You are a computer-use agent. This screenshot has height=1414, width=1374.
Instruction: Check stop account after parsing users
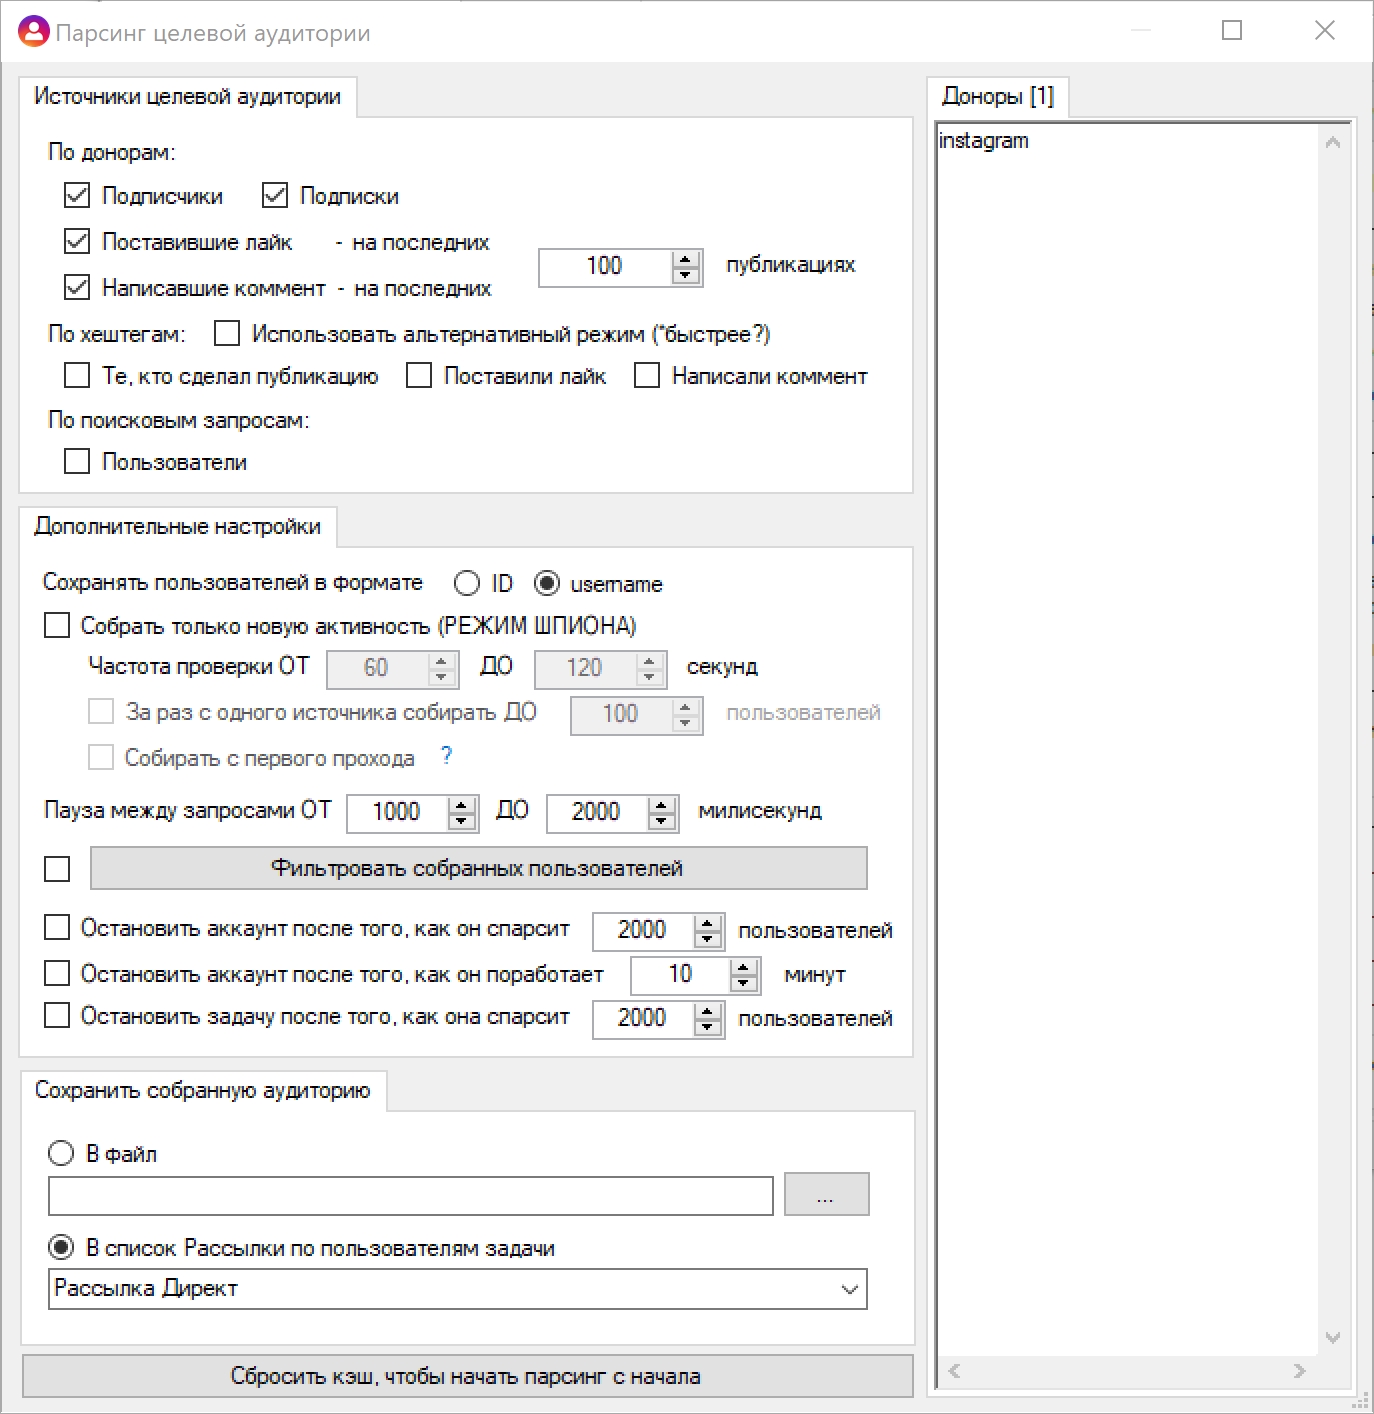tap(57, 927)
